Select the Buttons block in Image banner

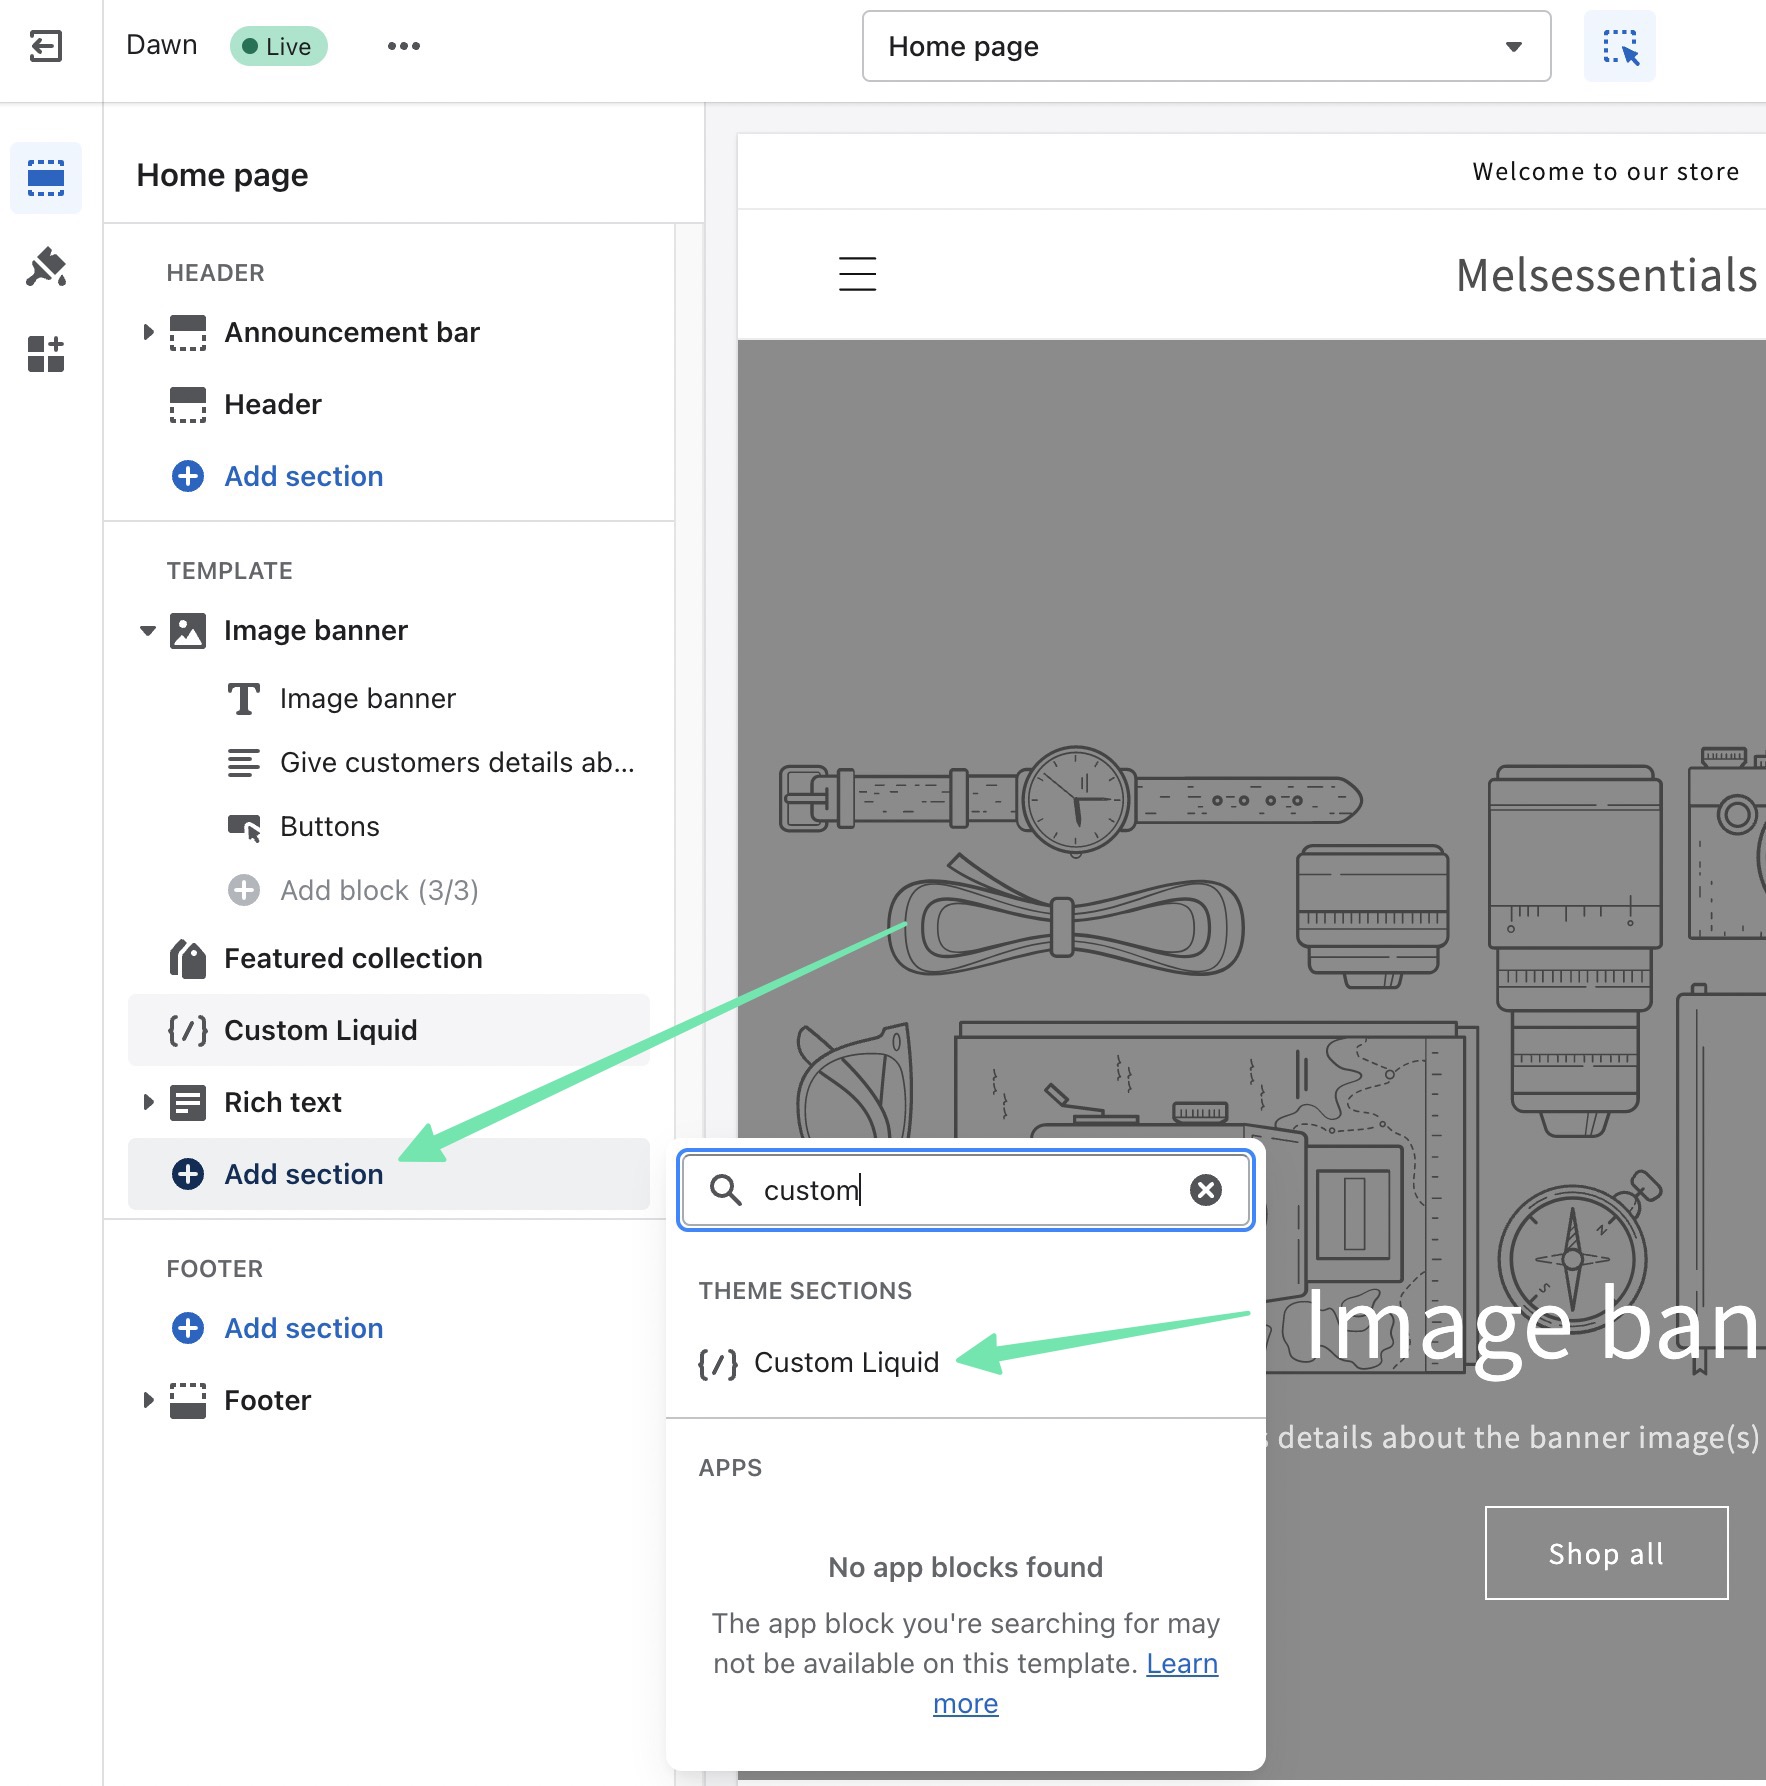point(329,826)
